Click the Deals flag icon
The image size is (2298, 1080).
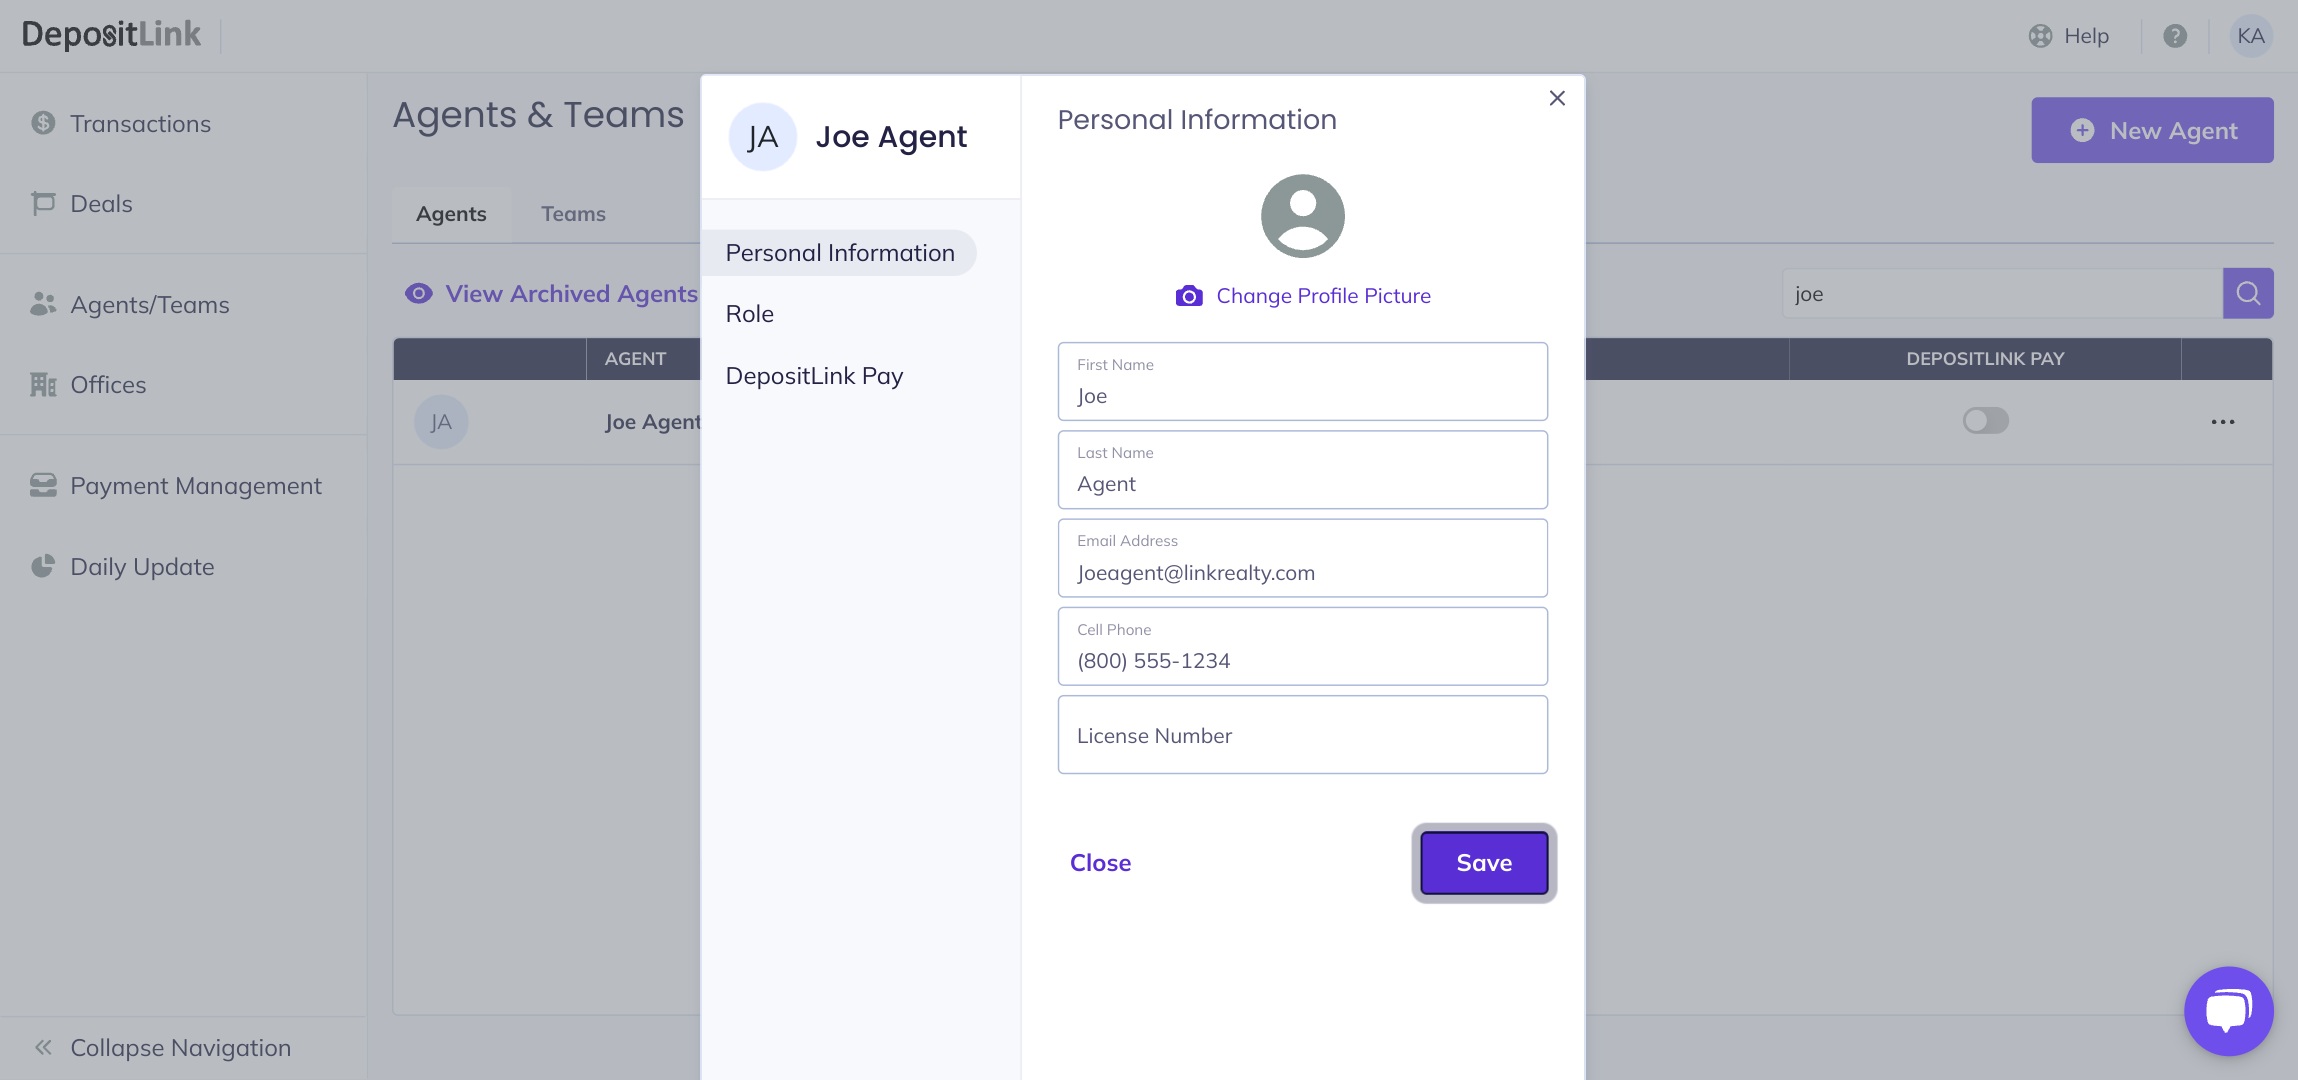pyautogui.click(x=43, y=203)
